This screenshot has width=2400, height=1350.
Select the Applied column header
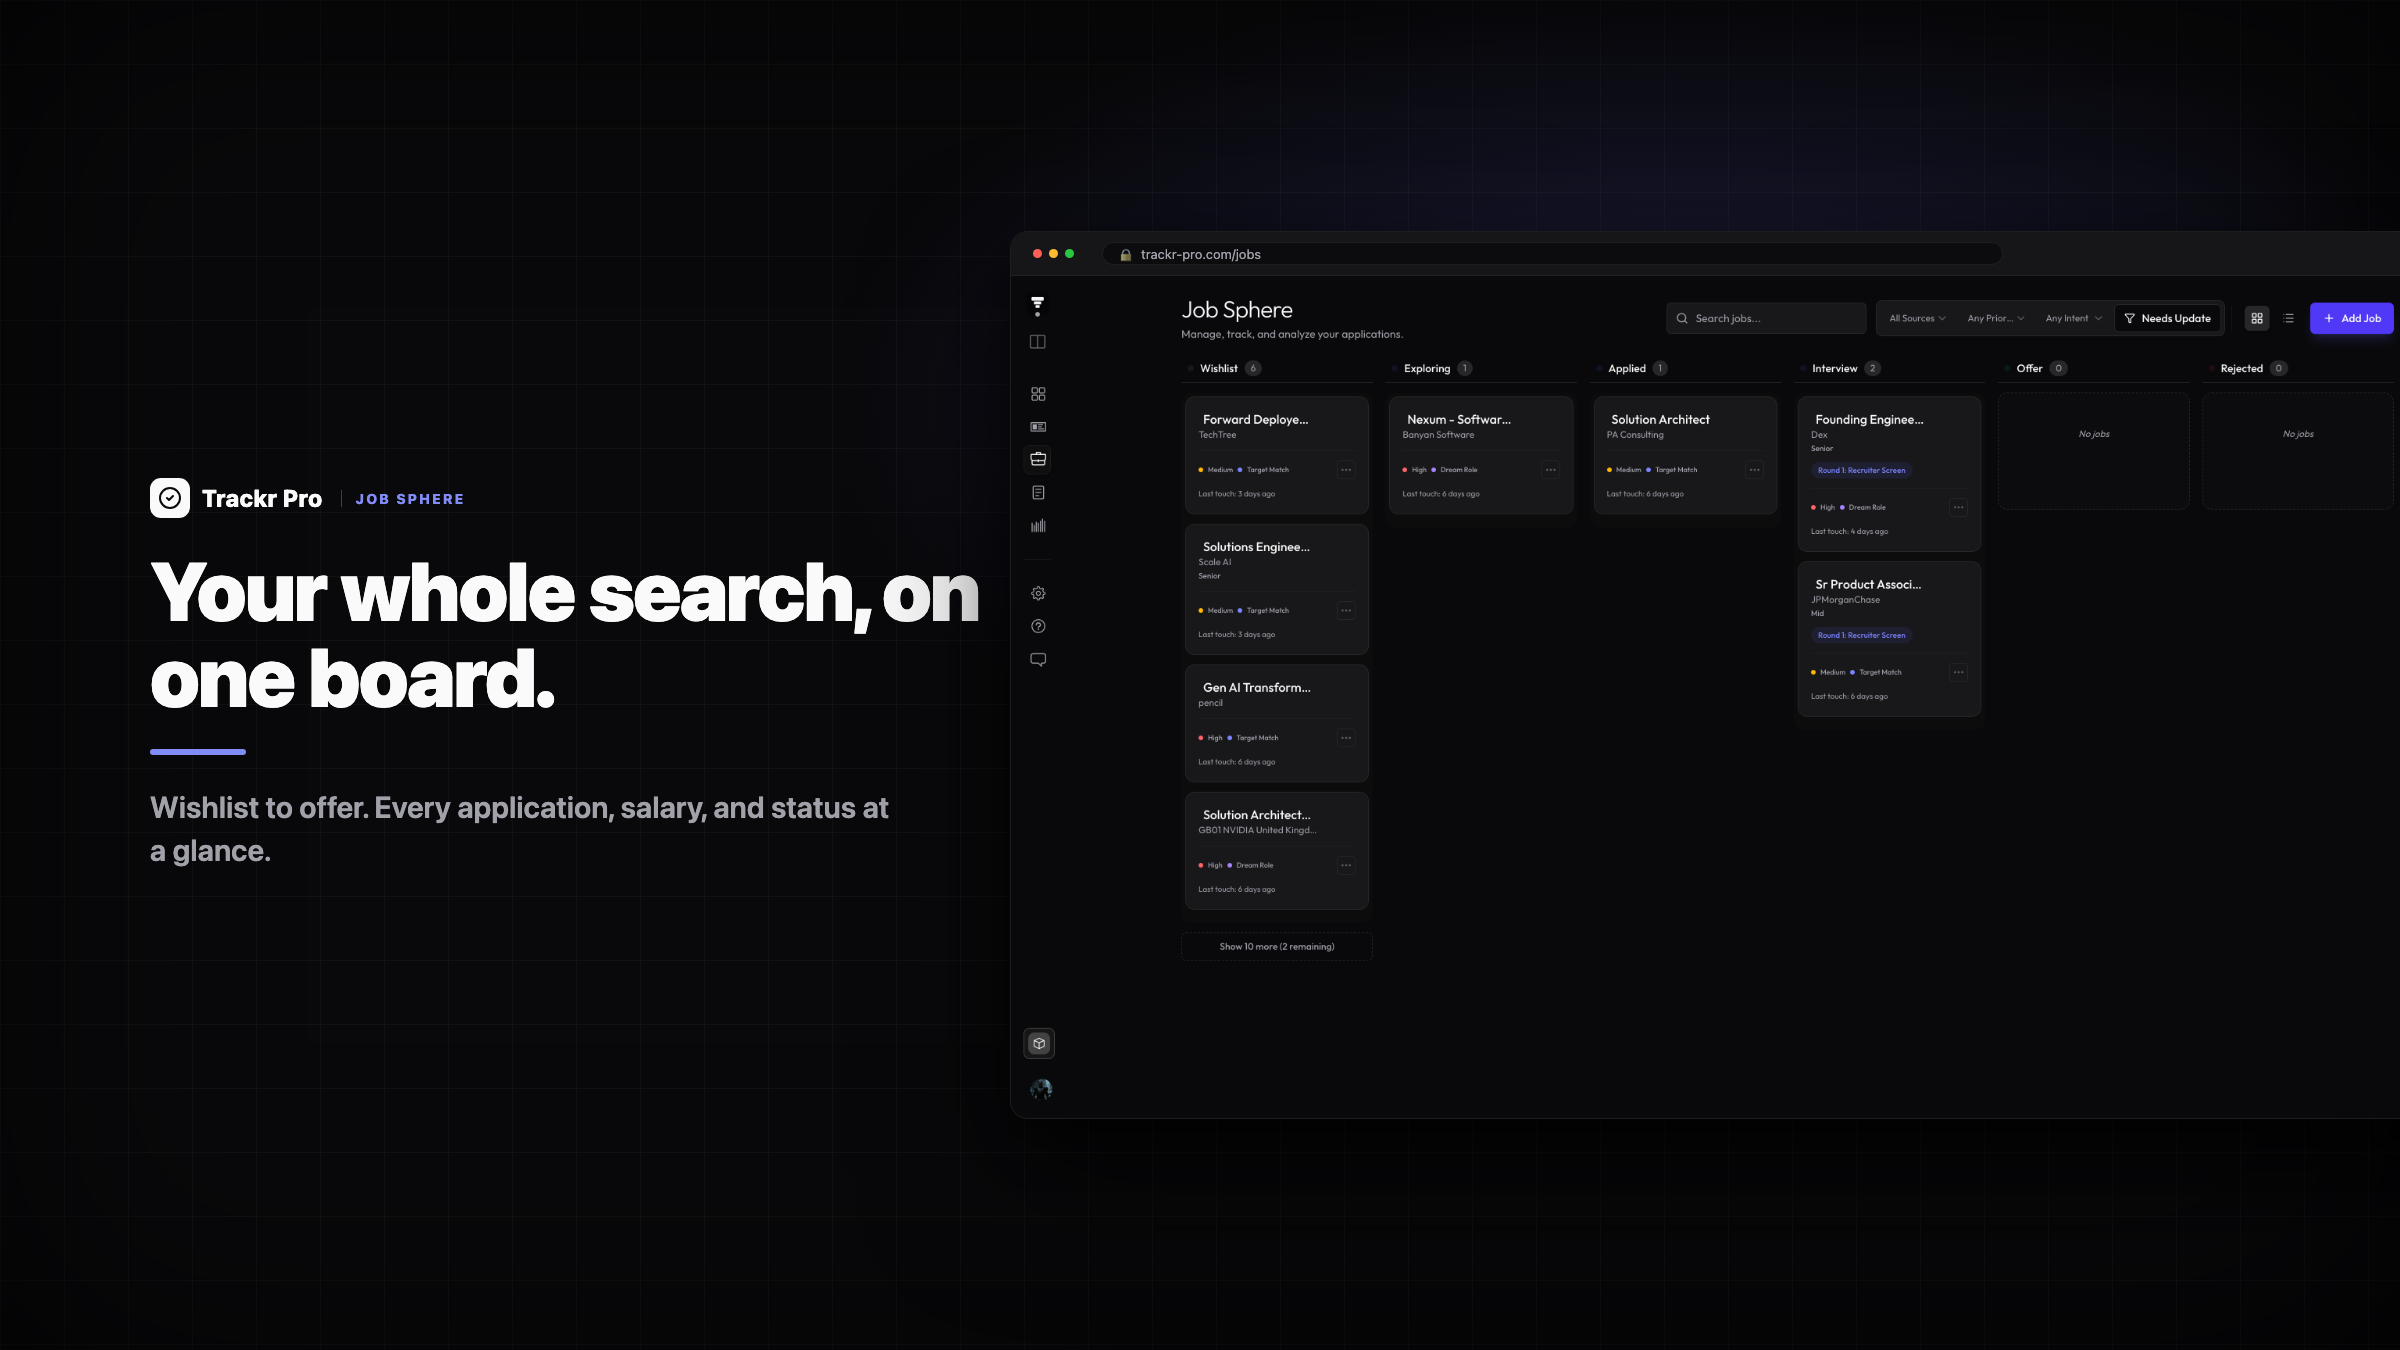[1627, 368]
